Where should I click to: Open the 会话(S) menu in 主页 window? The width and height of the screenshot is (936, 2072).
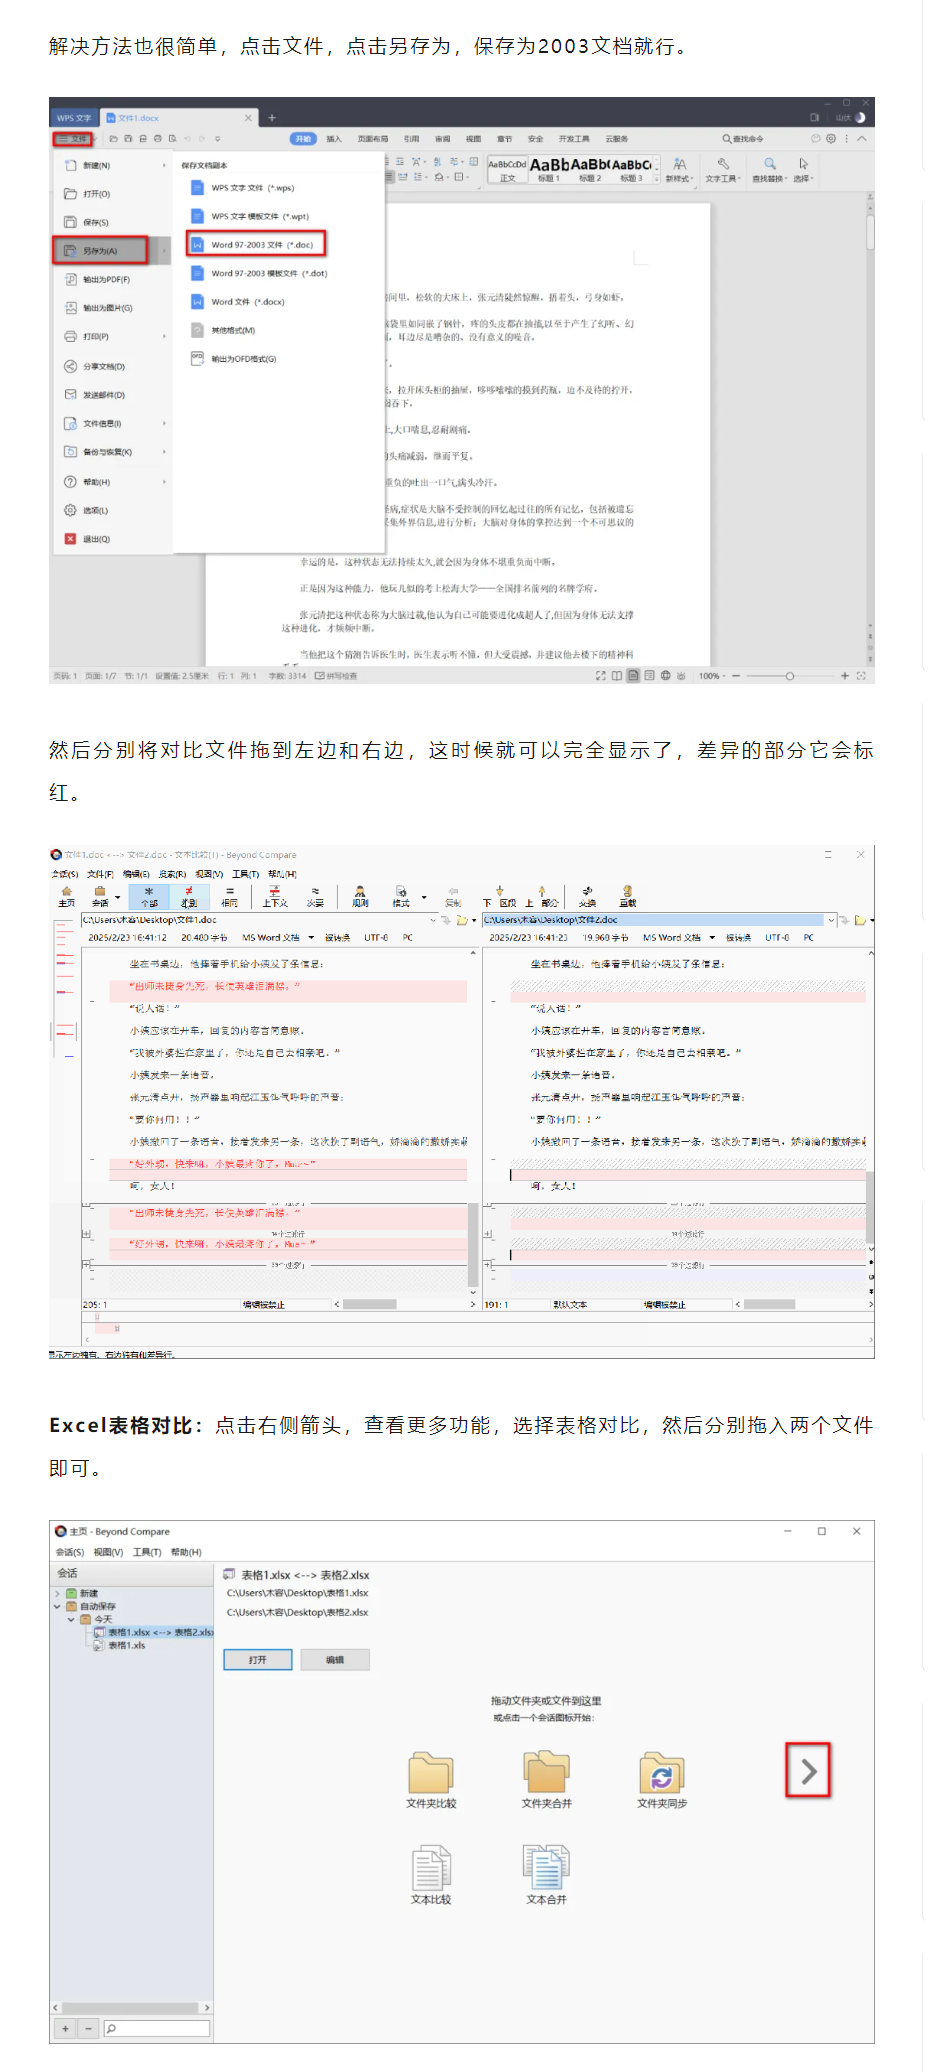click(69, 1552)
